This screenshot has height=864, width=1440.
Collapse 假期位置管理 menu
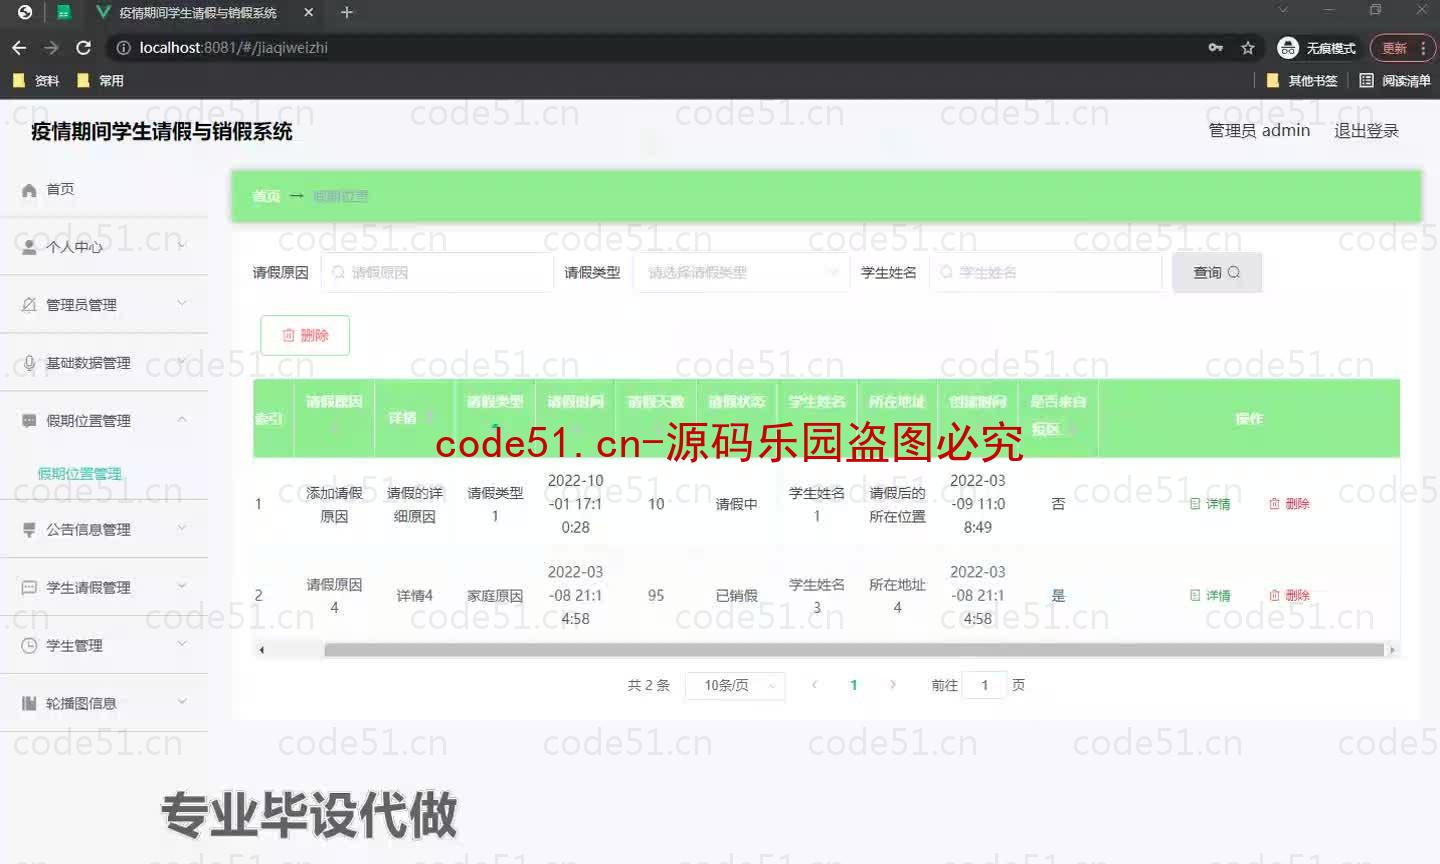(104, 420)
